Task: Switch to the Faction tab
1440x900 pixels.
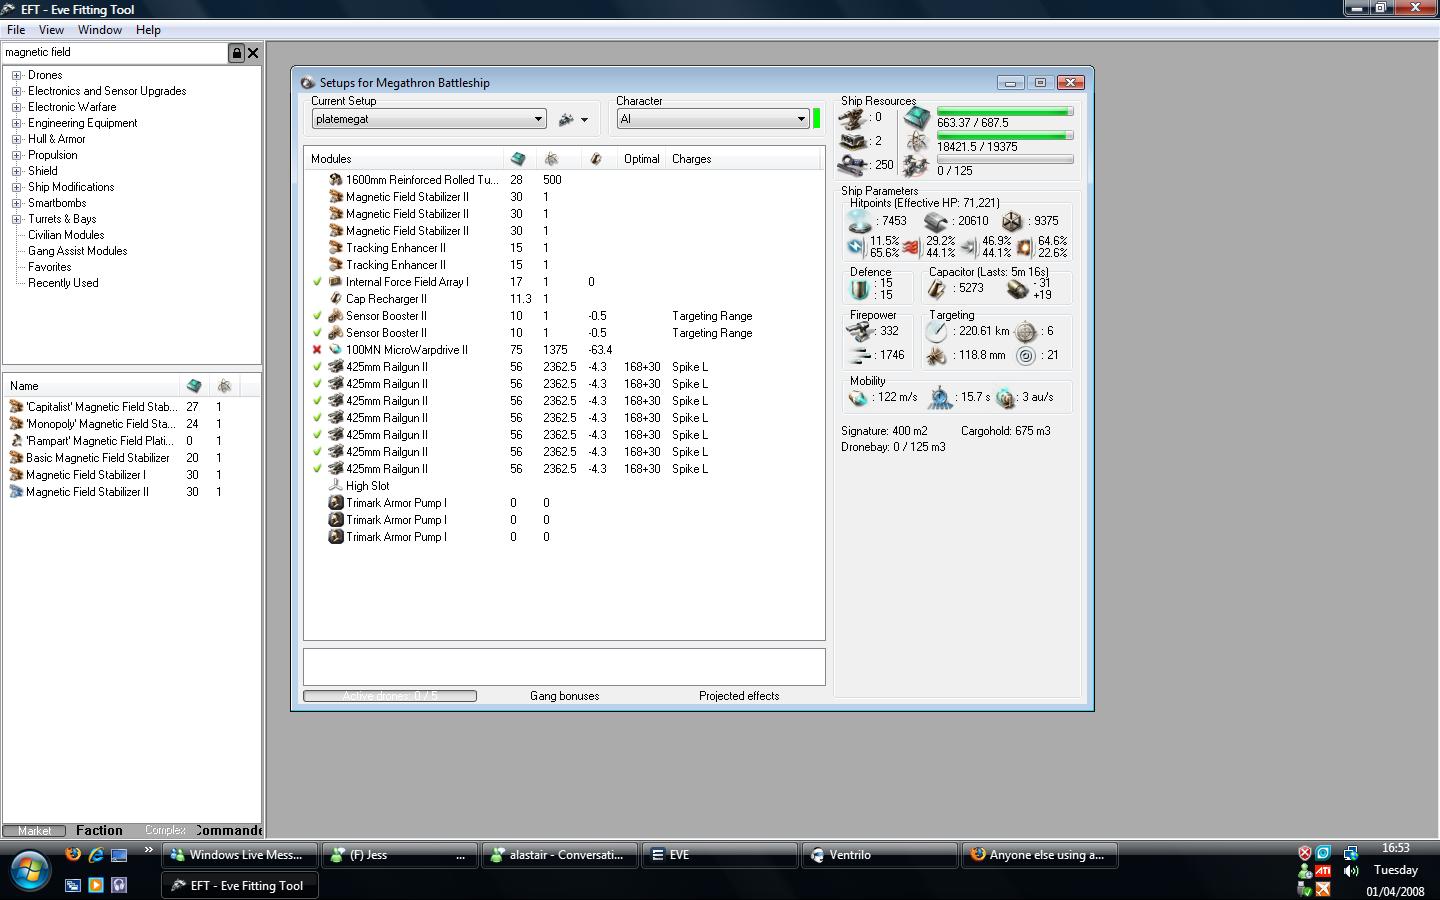Action: point(99,830)
